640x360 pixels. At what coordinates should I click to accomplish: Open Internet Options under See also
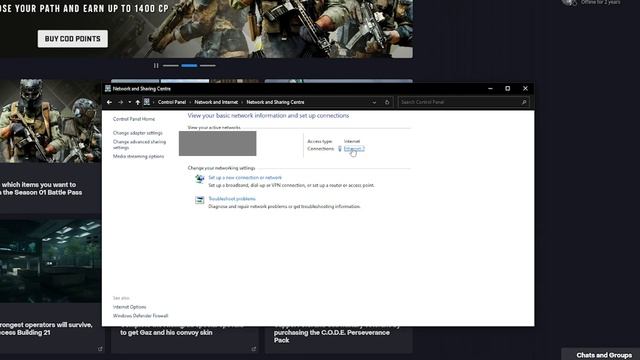(x=129, y=307)
